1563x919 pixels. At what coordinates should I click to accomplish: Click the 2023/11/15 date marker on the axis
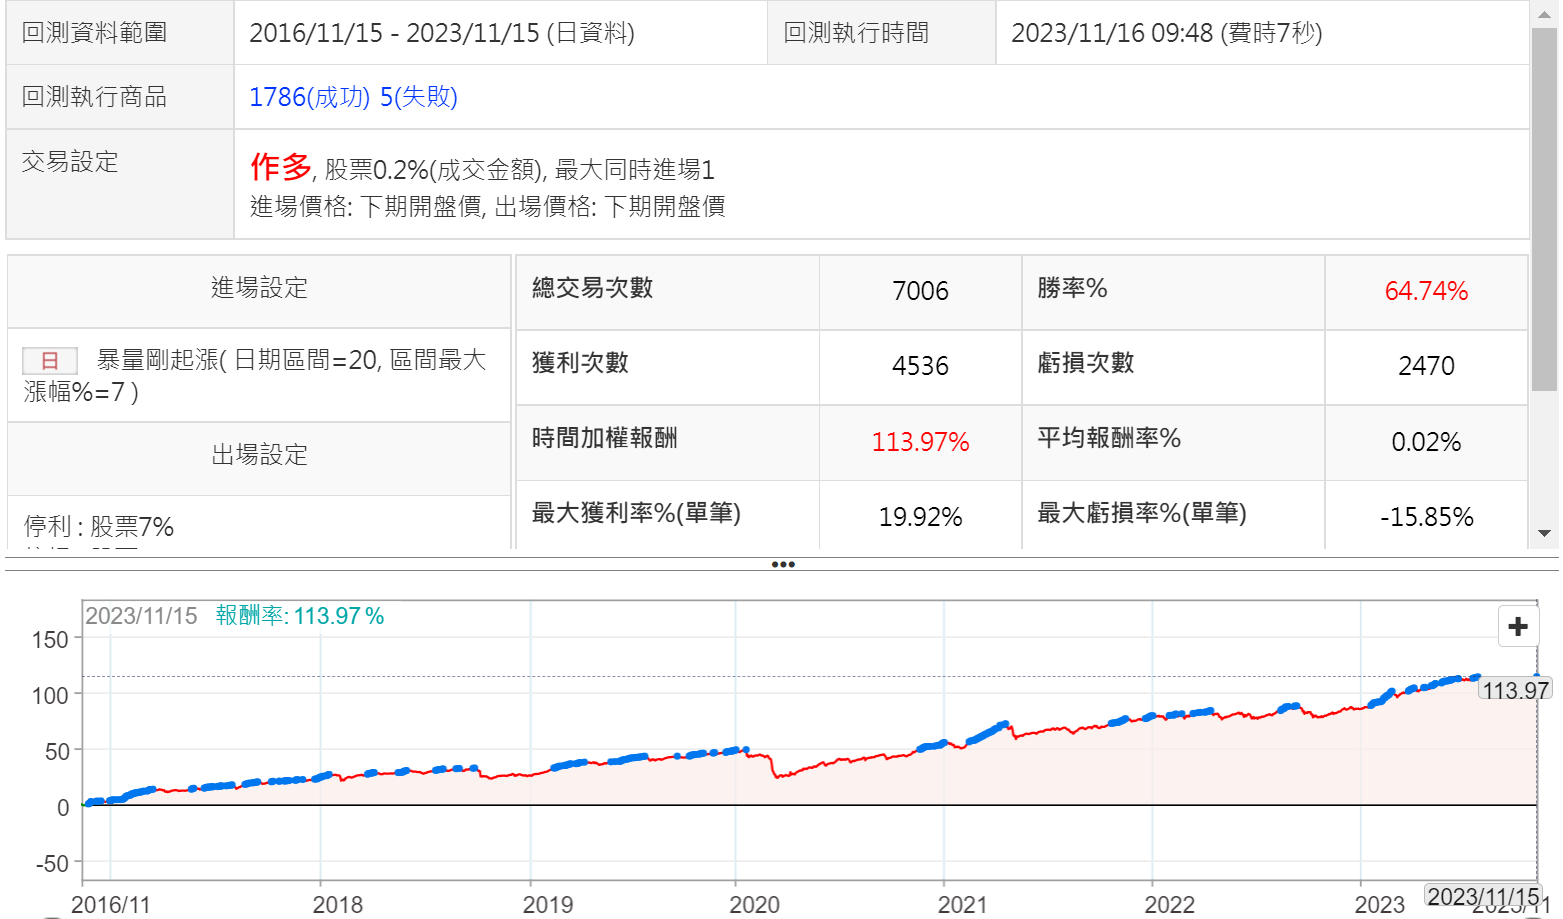point(1483,896)
